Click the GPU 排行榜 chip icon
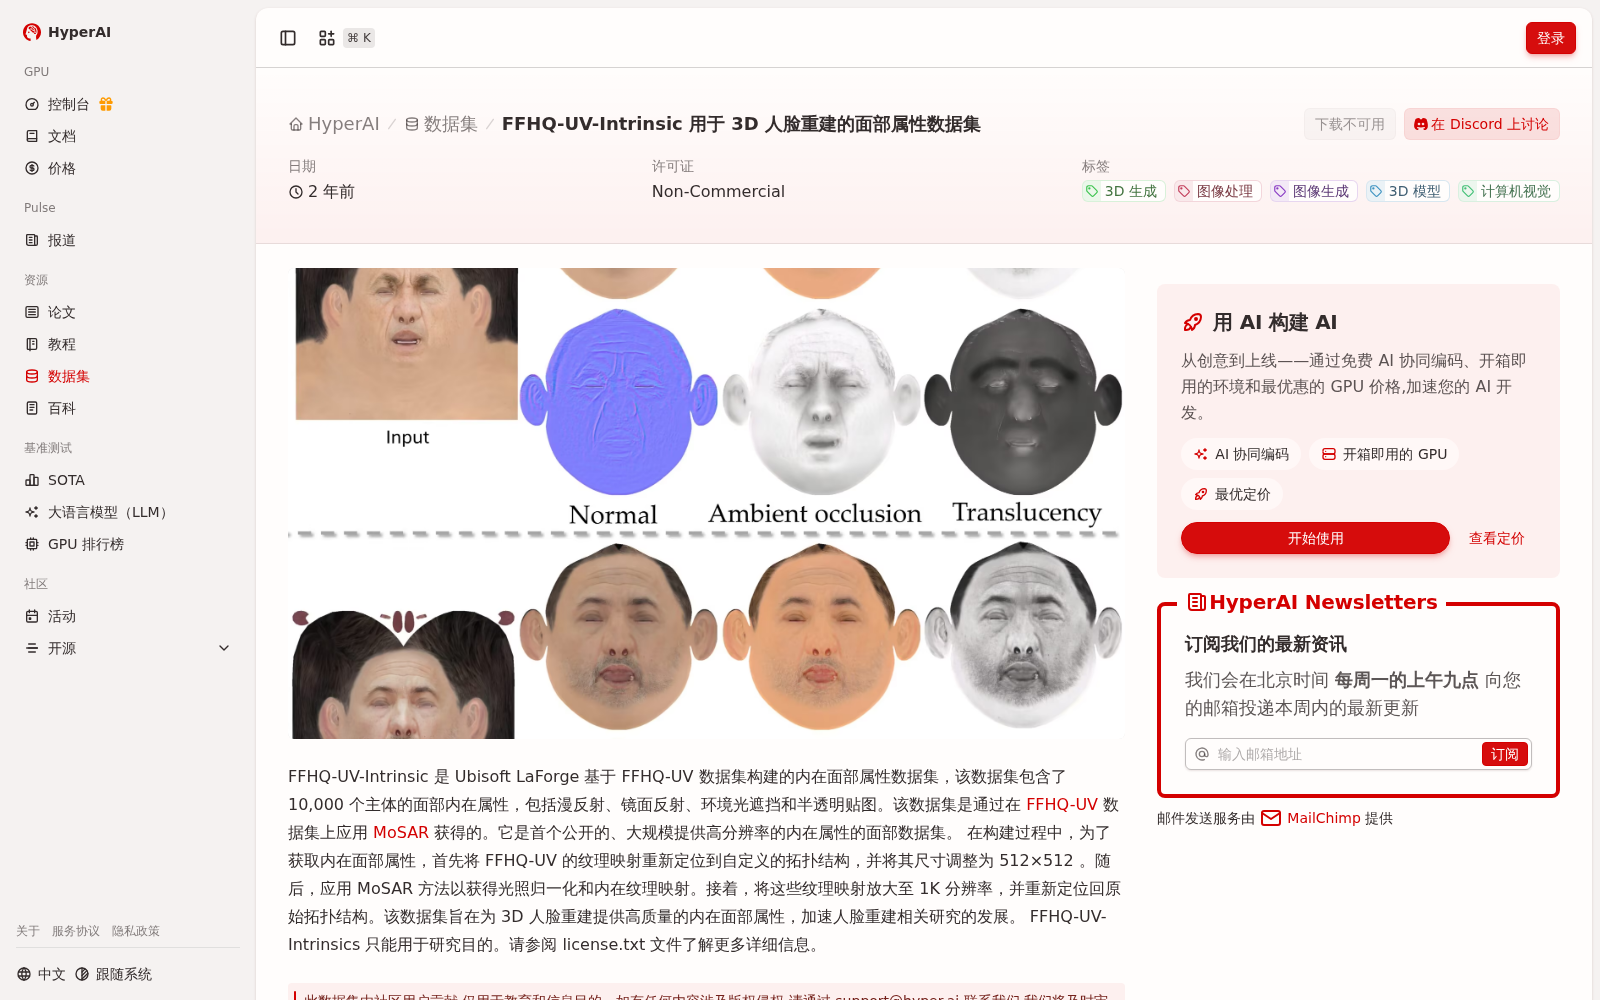 [32, 544]
